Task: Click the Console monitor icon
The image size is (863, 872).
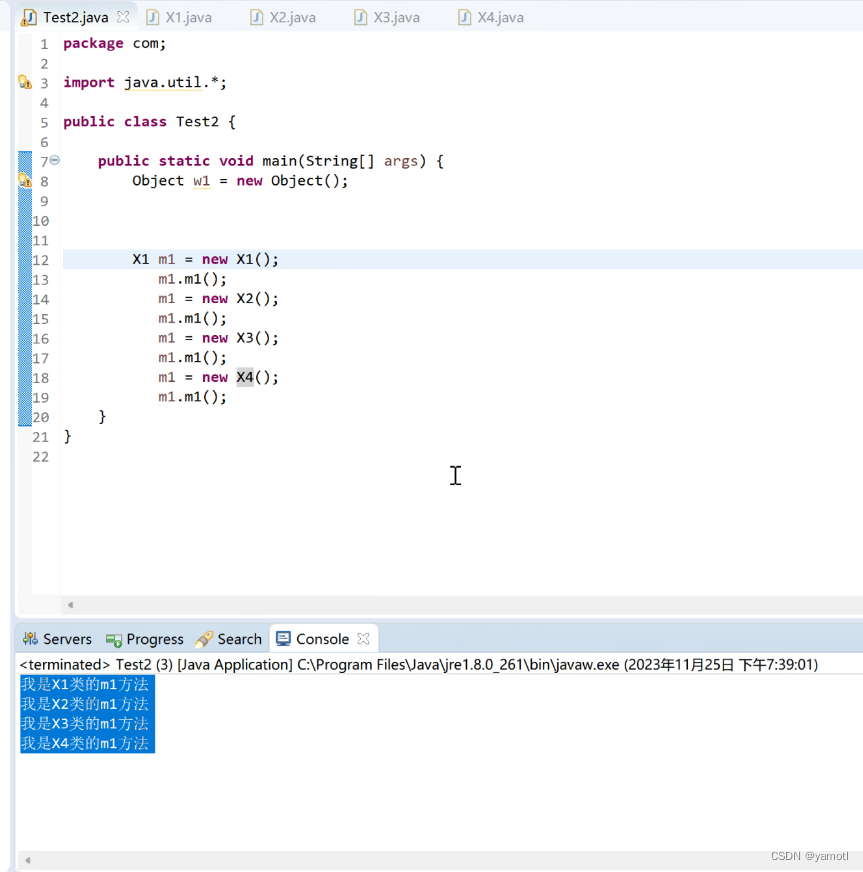Action: pos(283,638)
